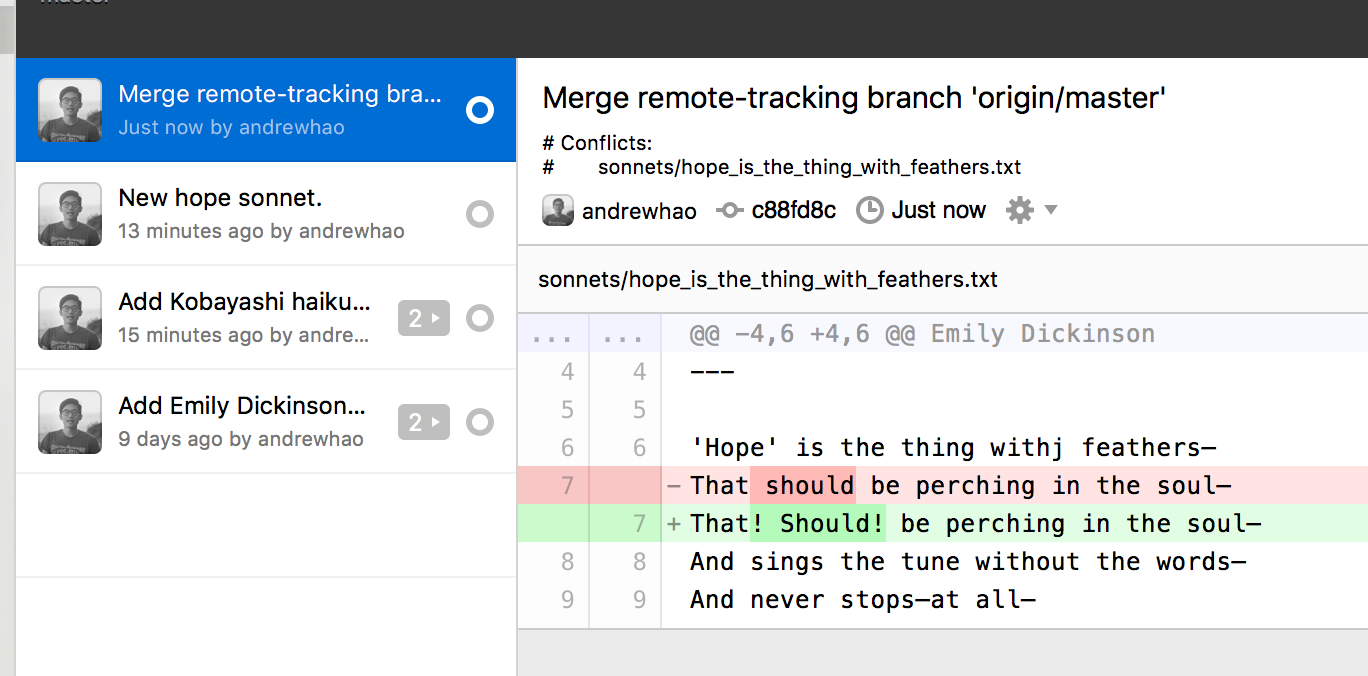Expand files badge on Add Kobayashi haiku
Screen dimensions: 1368x676
424,318
